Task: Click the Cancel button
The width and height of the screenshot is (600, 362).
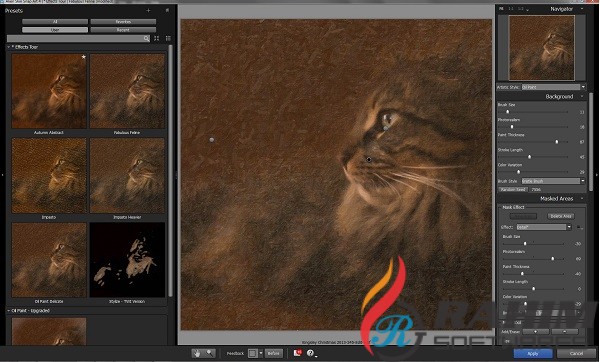Action: click(x=576, y=353)
